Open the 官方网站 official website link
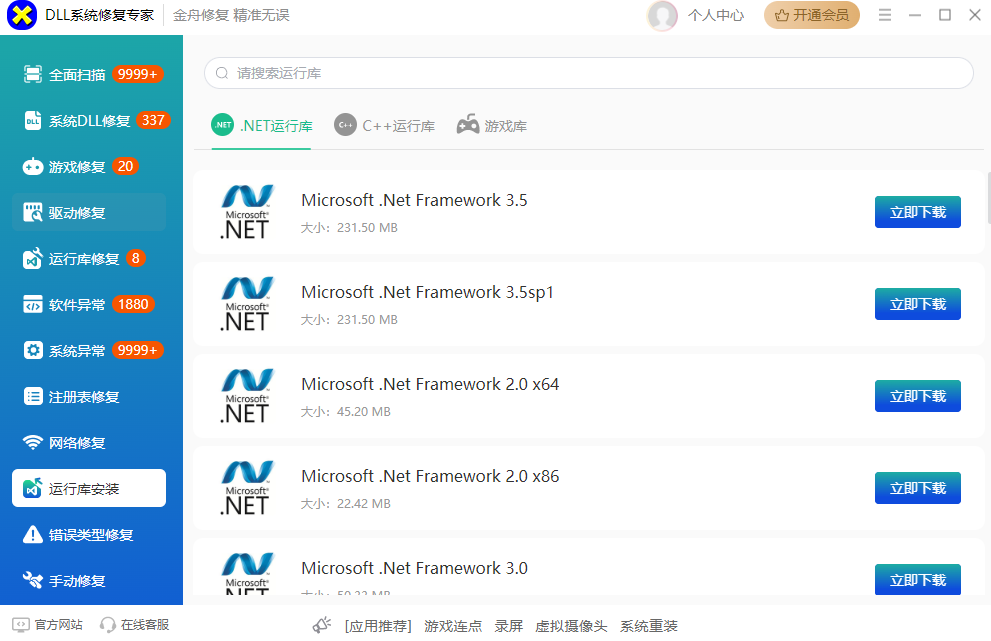The width and height of the screenshot is (991, 641). [x=48, y=625]
